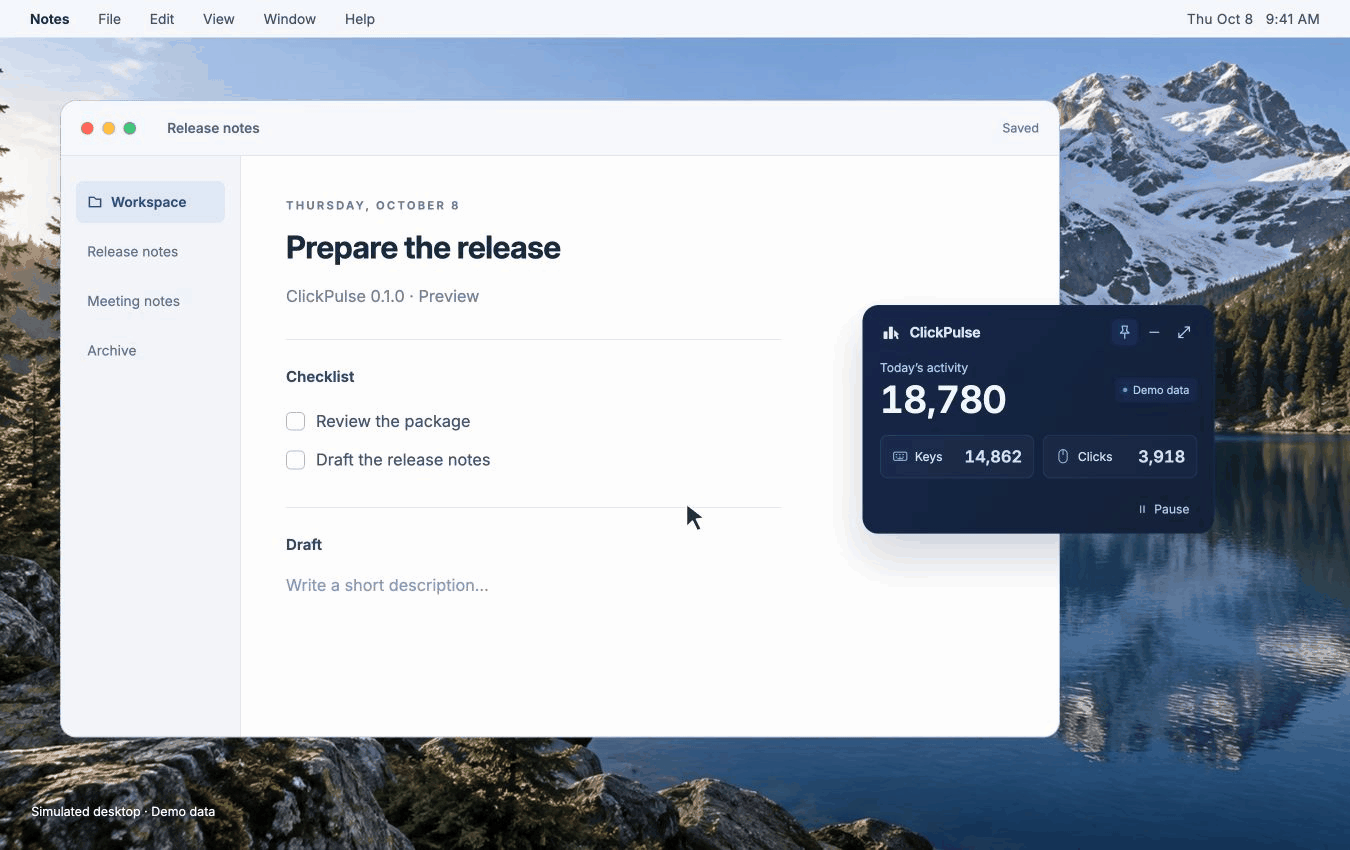Click the Today's activity label
Screen dimensions: 1350x850
point(924,368)
